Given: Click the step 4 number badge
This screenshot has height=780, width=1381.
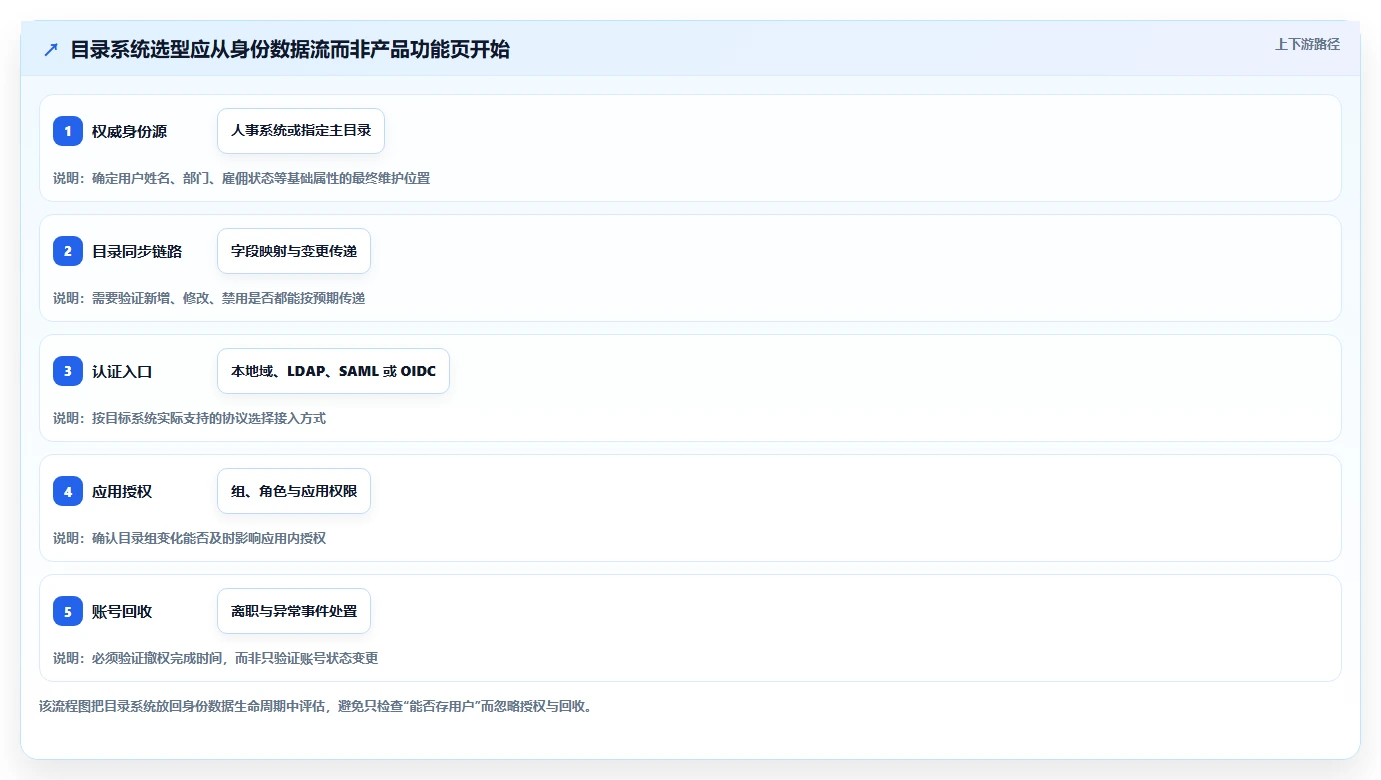Looking at the screenshot, I should 68,491.
